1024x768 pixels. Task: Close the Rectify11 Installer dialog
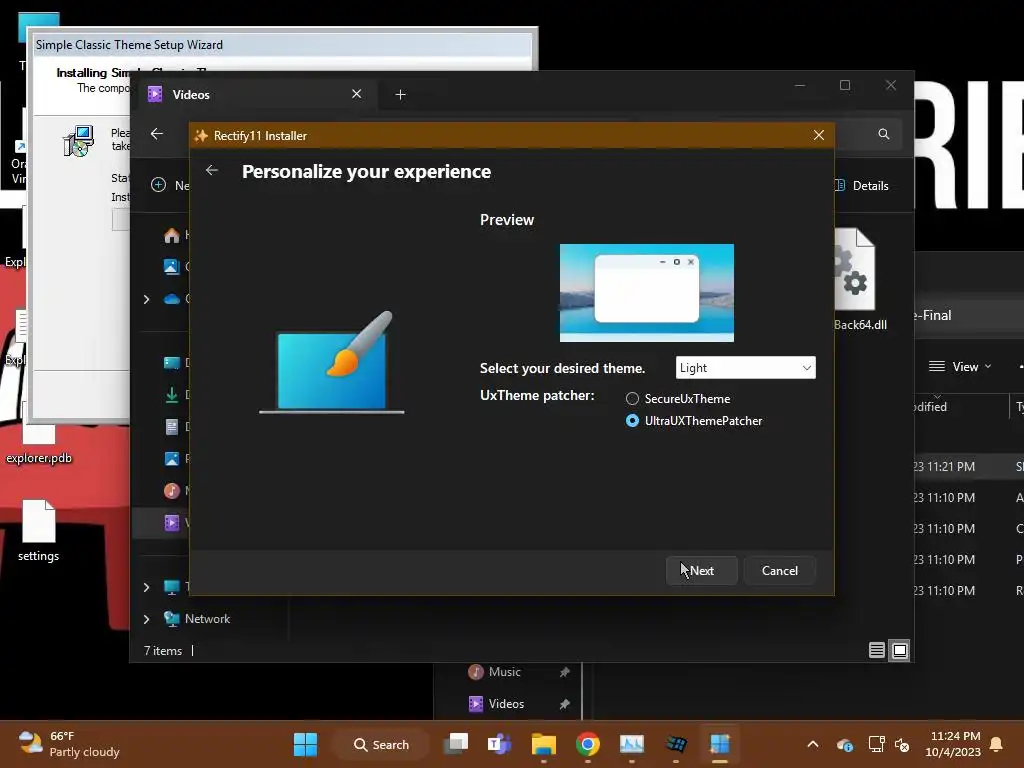tap(818, 135)
